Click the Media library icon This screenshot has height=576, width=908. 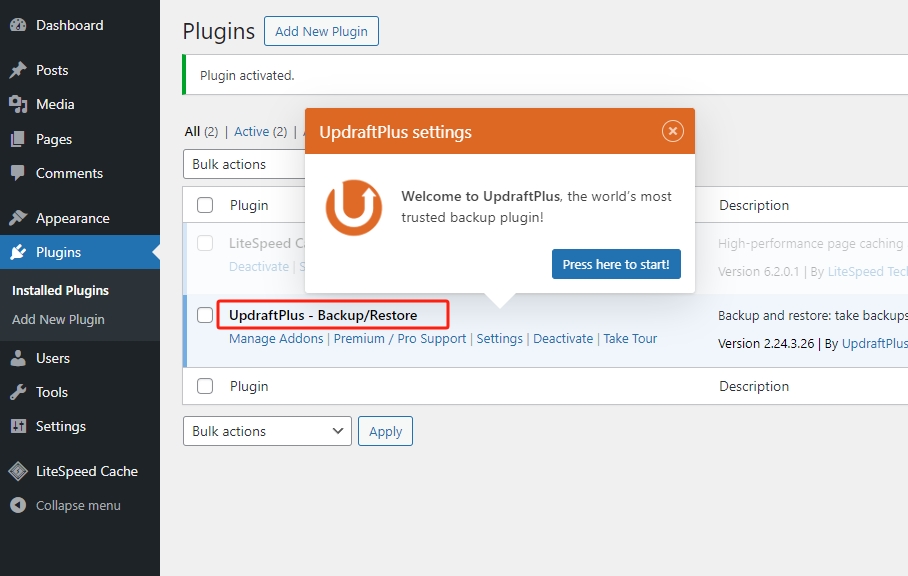click(18, 104)
